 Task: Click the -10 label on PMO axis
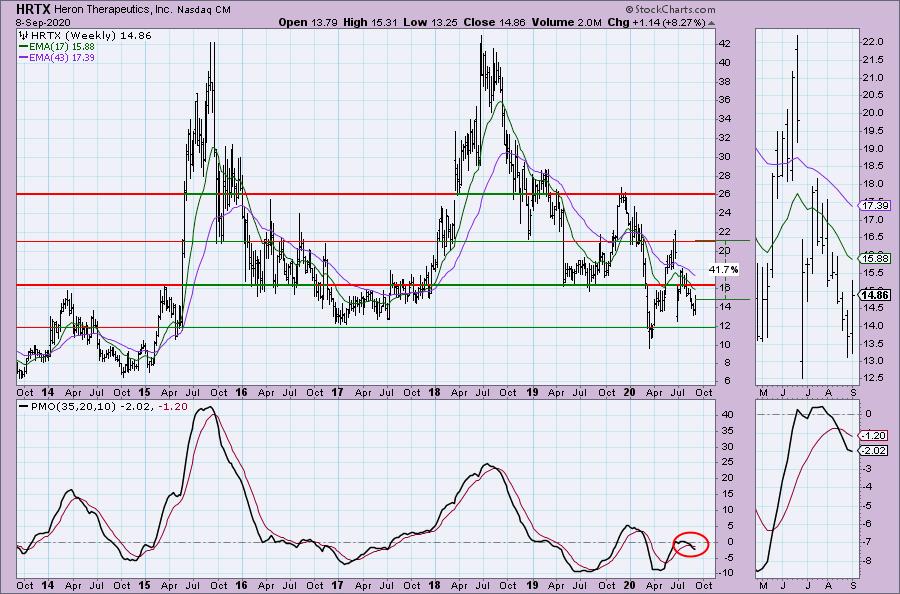(x=724, y=573)
